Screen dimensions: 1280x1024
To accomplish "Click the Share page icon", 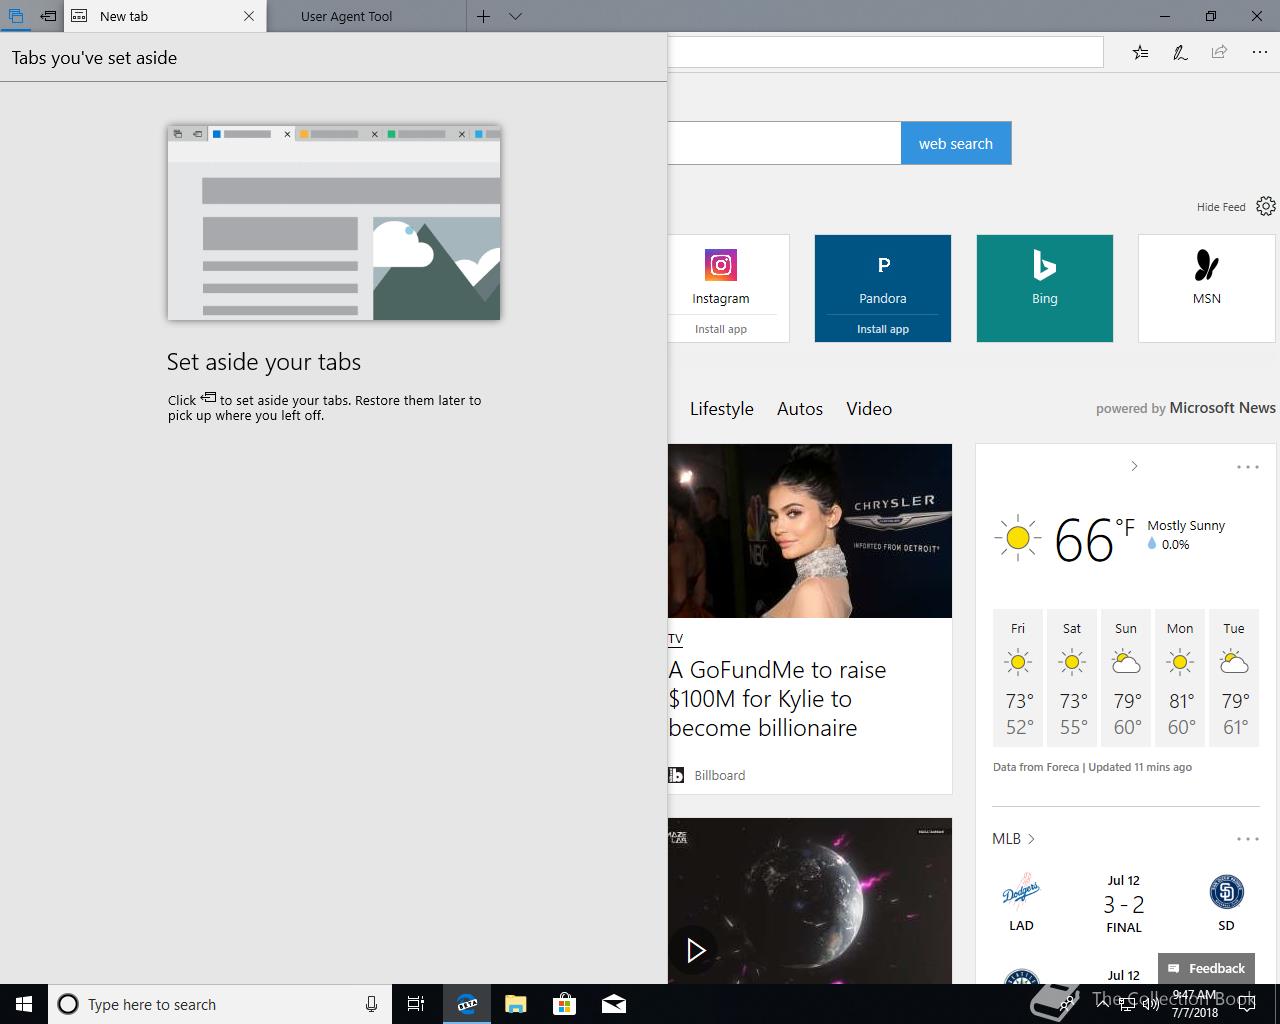I will tap(1219, 52).
